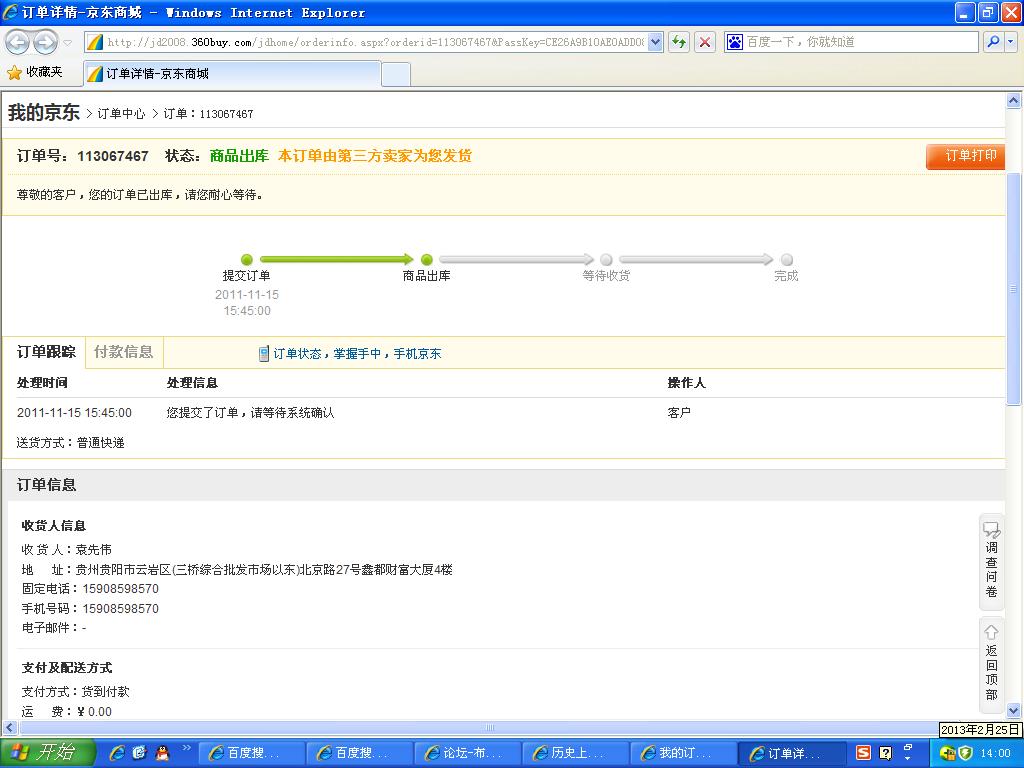Switch to the 我的订... taskbar window

pyautogui.click(x=683, y=754)
